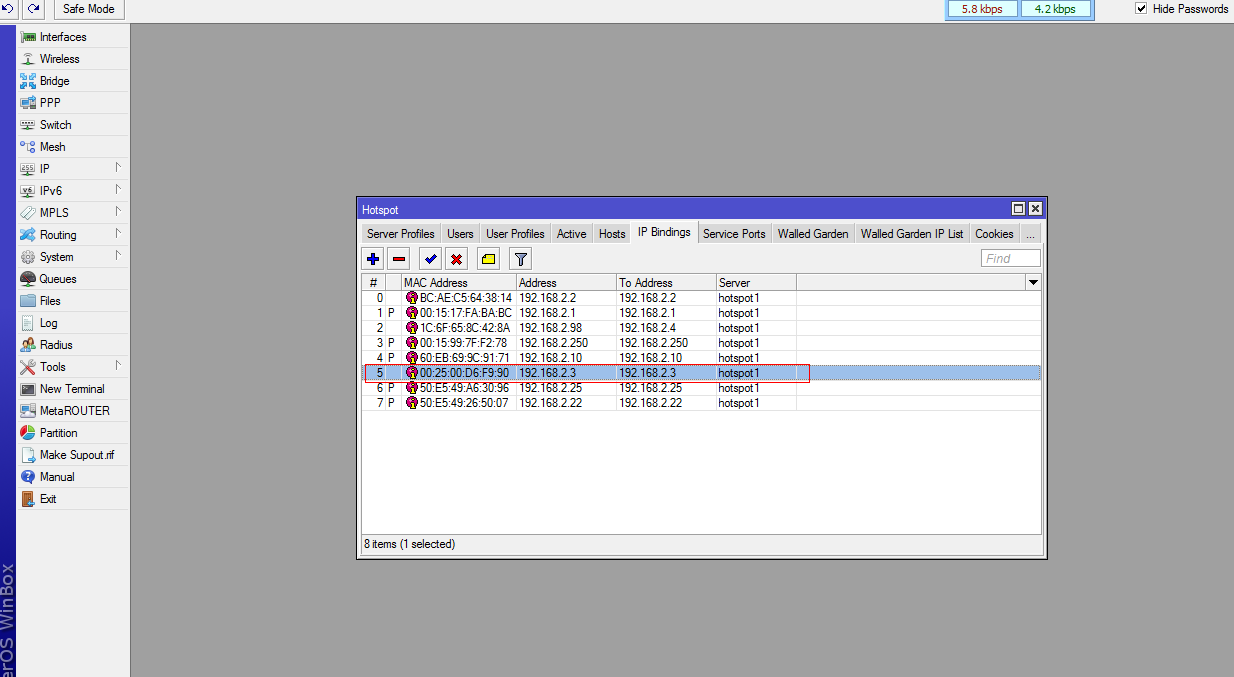Expand the IPv6 submenu

tap(117, 190)
